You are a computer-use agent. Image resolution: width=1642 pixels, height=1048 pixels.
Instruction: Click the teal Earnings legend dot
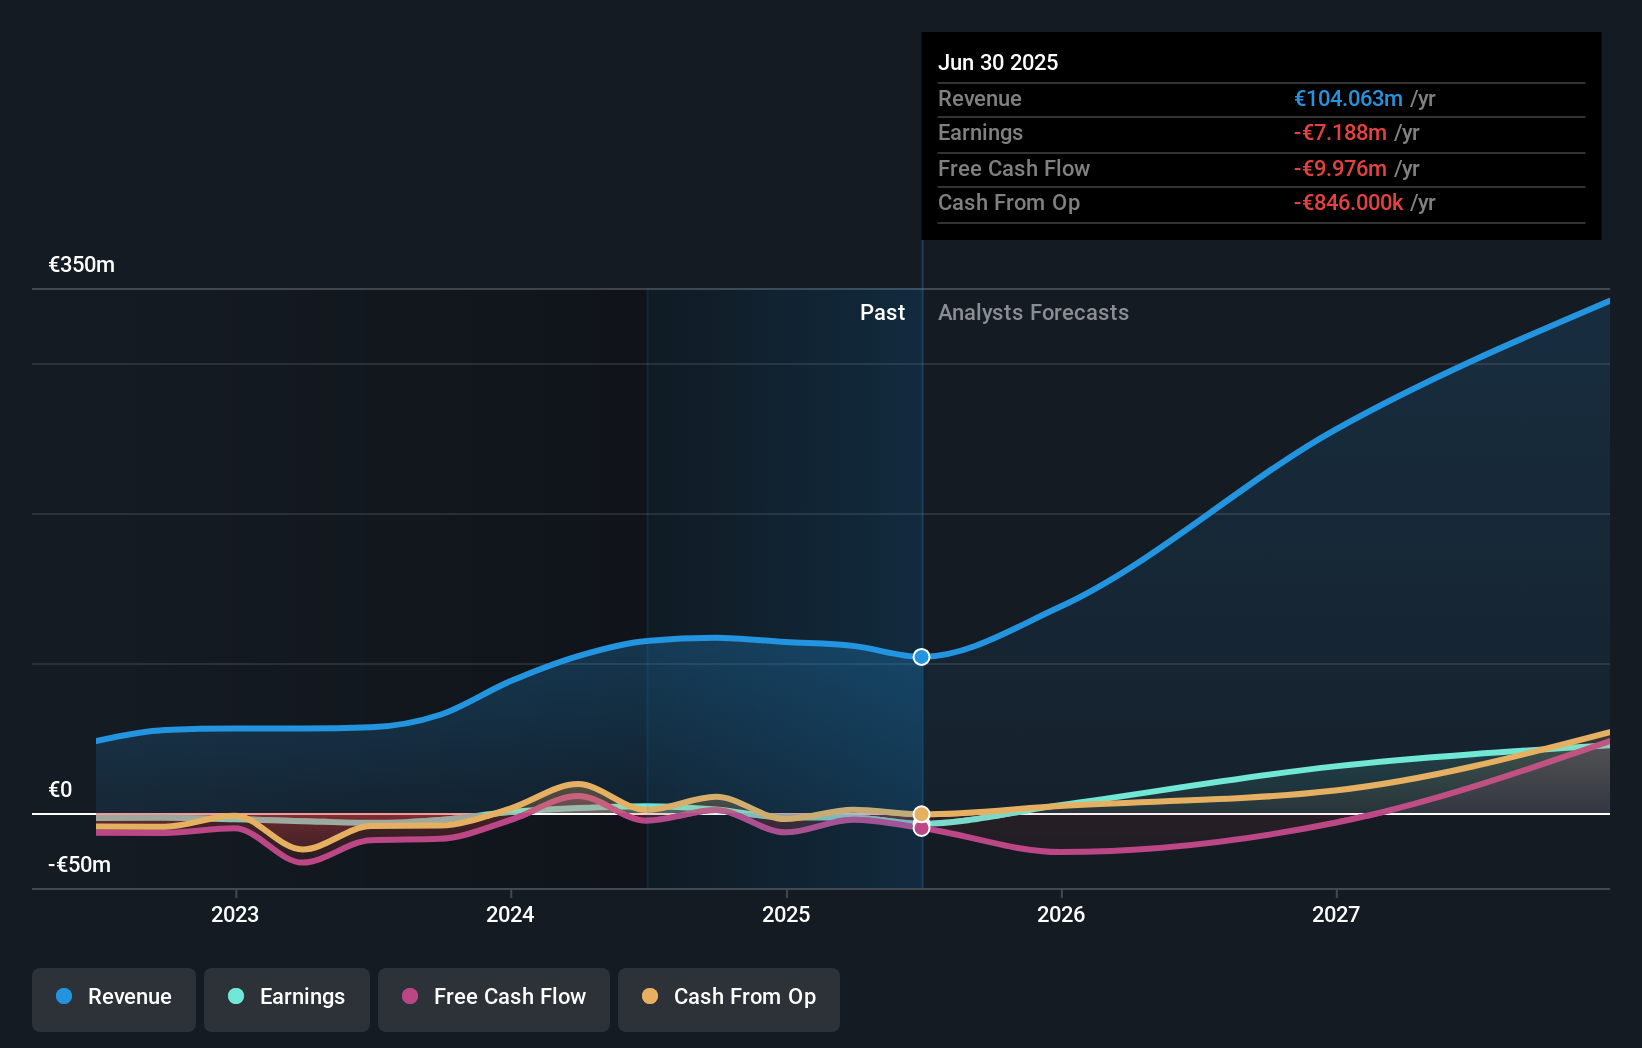(x=235, y=997)
